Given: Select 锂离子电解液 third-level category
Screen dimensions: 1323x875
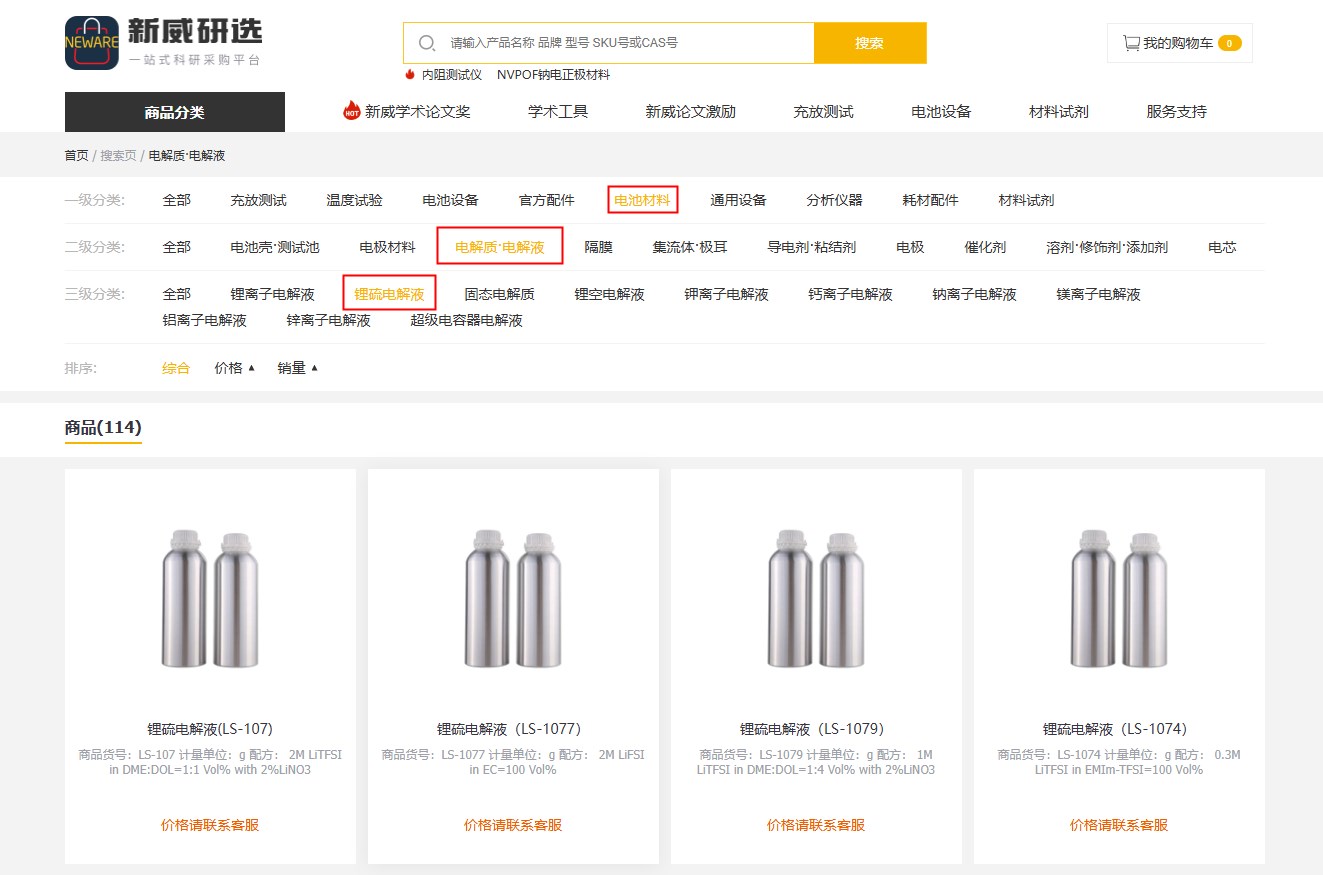Looking at the screenshot, I should (x=272, y=294).
